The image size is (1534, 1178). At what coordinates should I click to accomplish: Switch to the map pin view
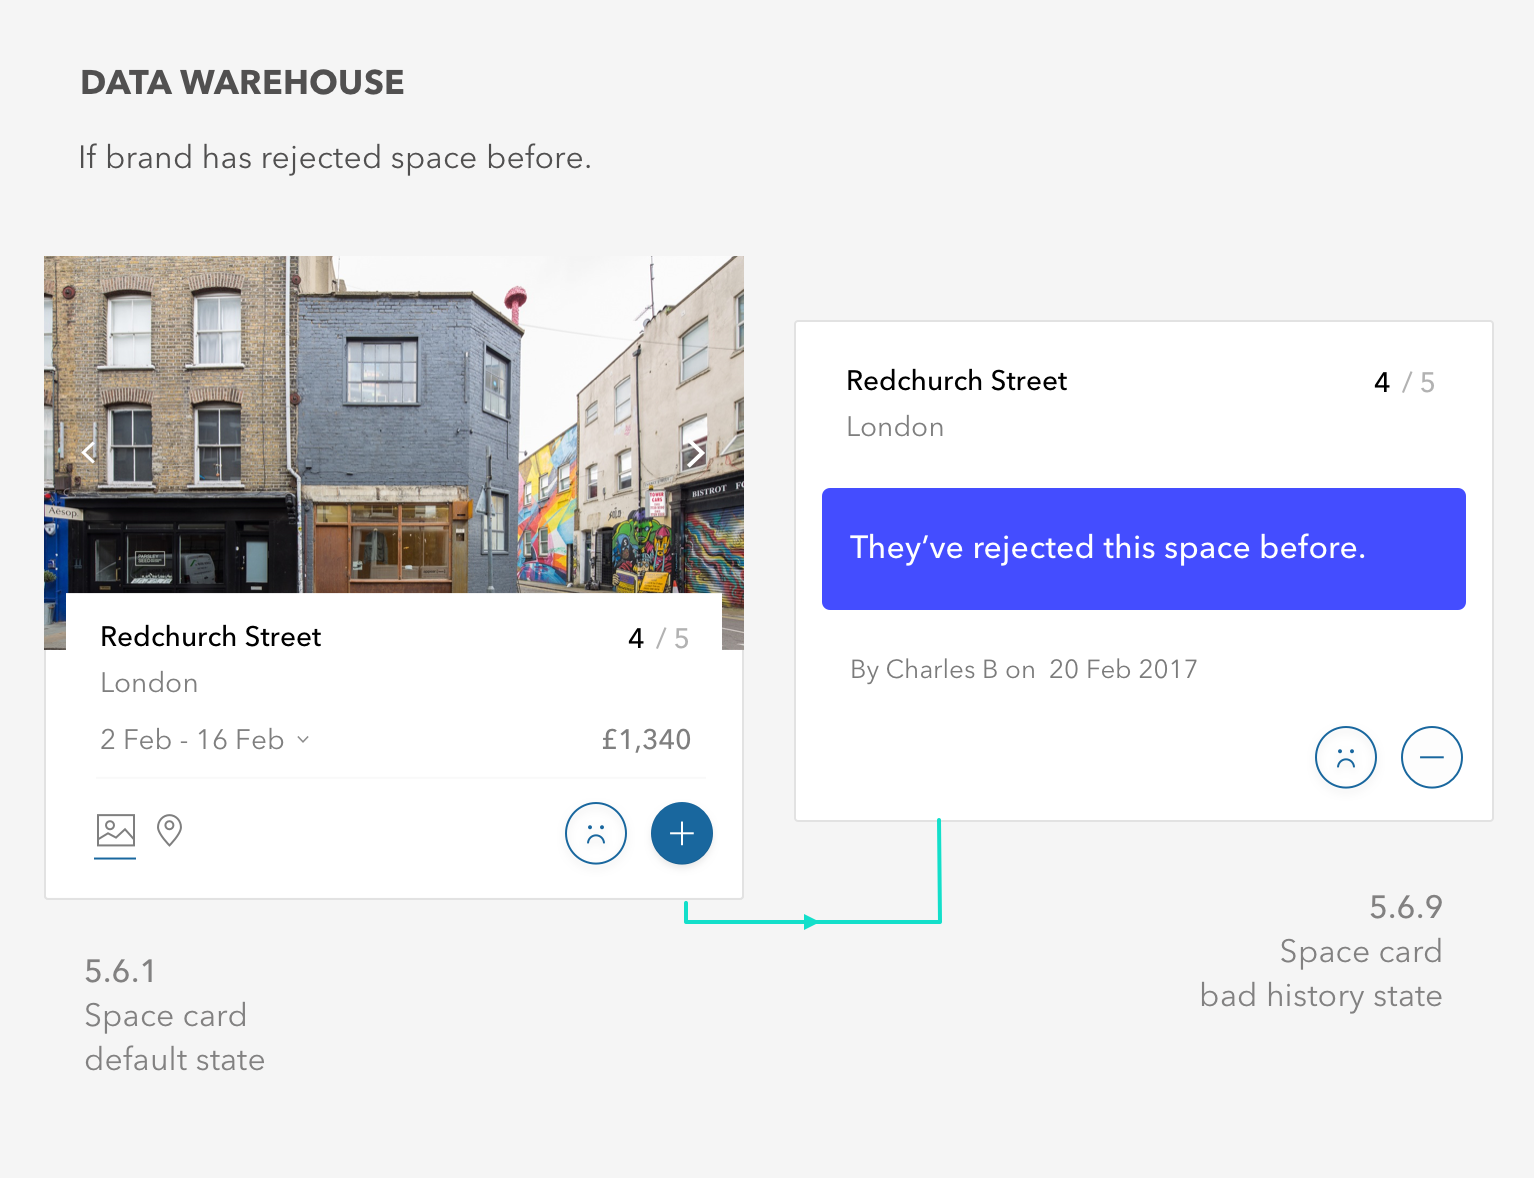pyautogui.click(x=170, y=830)
